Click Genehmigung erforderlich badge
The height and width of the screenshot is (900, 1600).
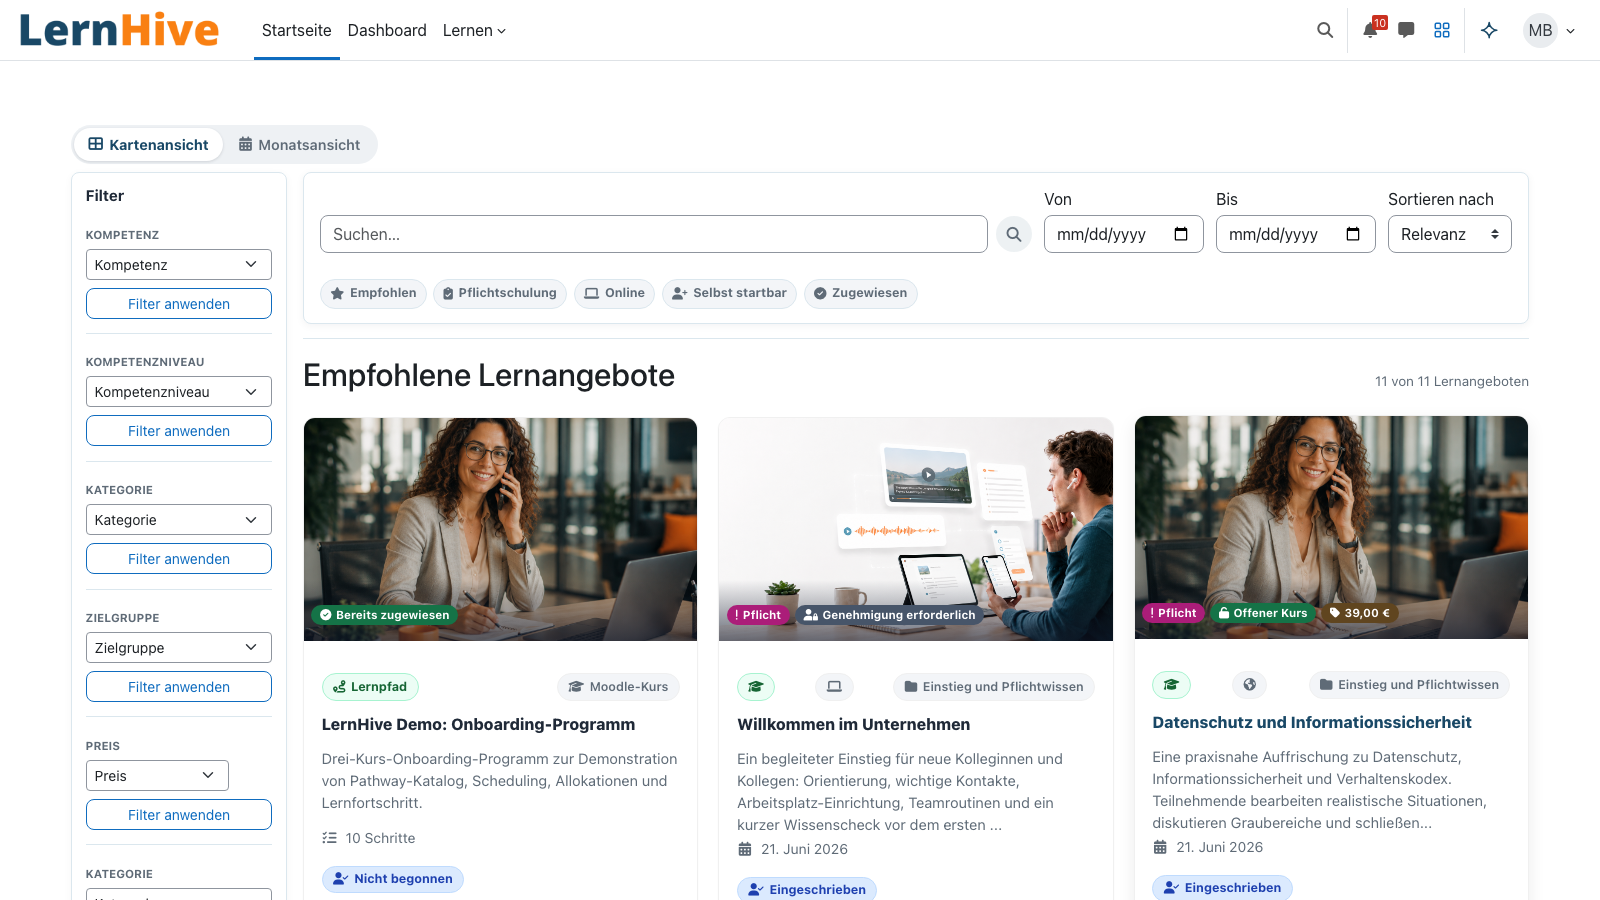889,615
